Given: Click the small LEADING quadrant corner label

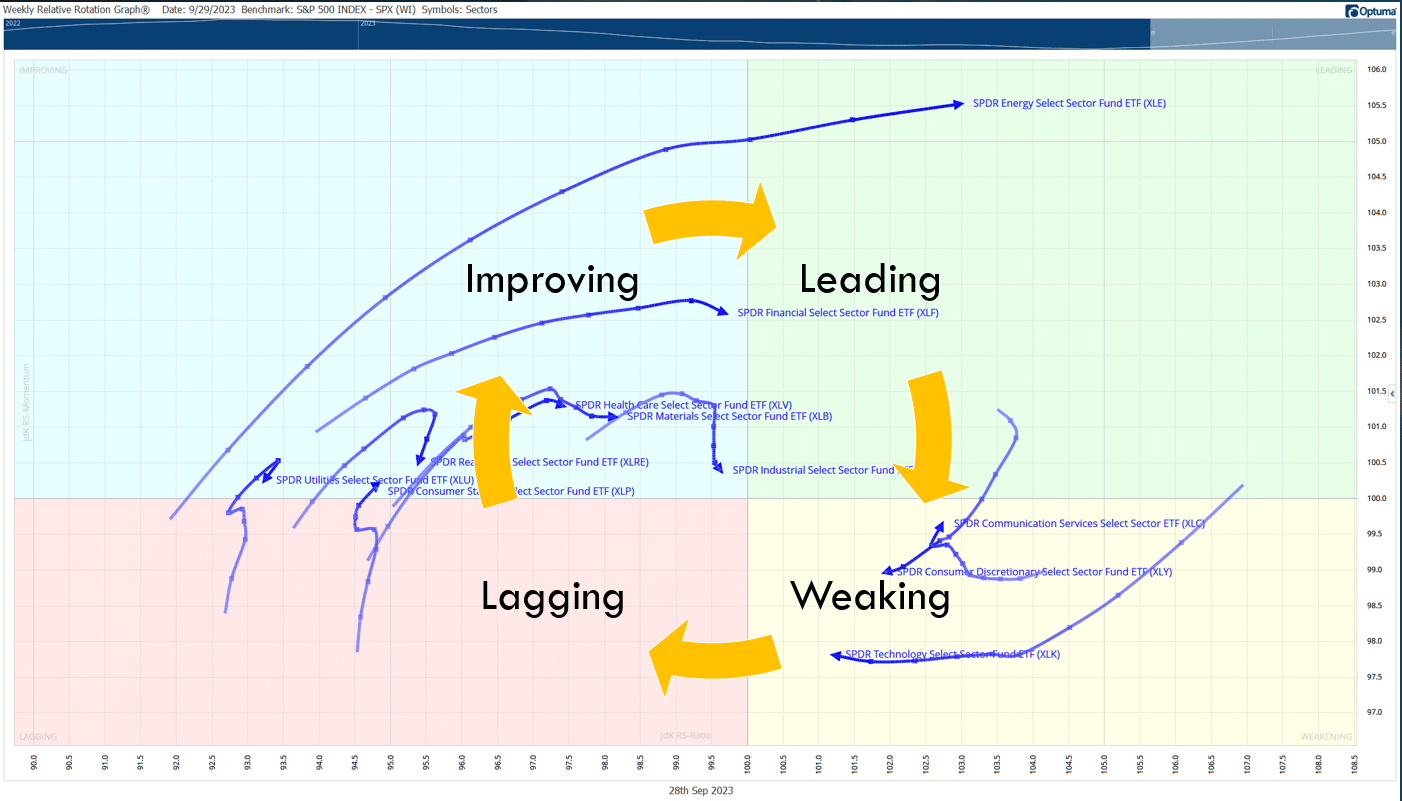Looking at the screenshot, I should (x=1332, y=70).
